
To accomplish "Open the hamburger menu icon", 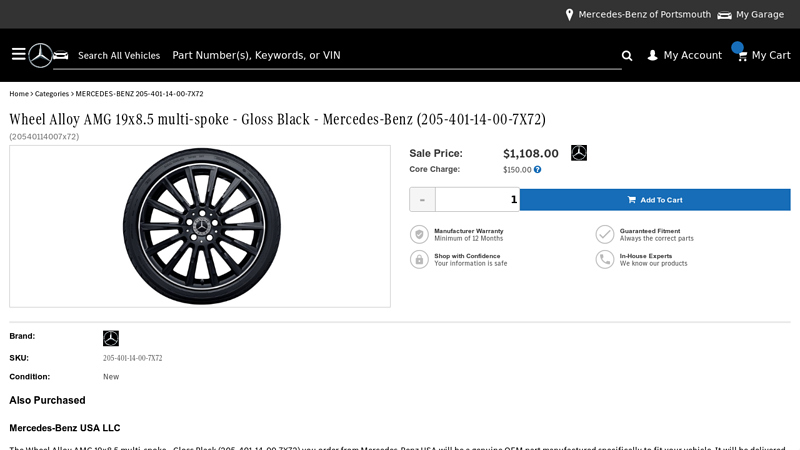I will coord(18,54).
